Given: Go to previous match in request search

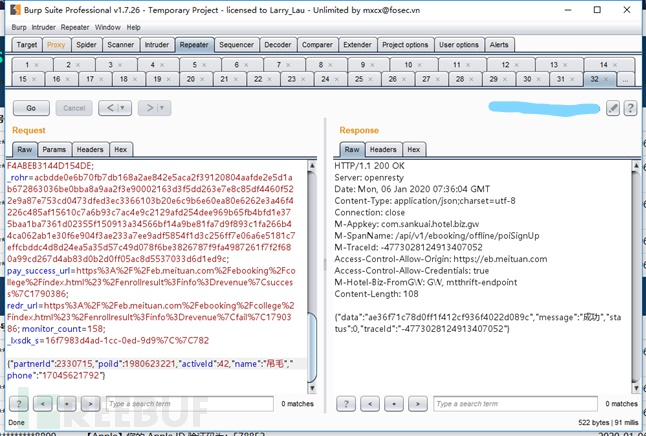Looking at the screenshot, I should tap(43, 404).
